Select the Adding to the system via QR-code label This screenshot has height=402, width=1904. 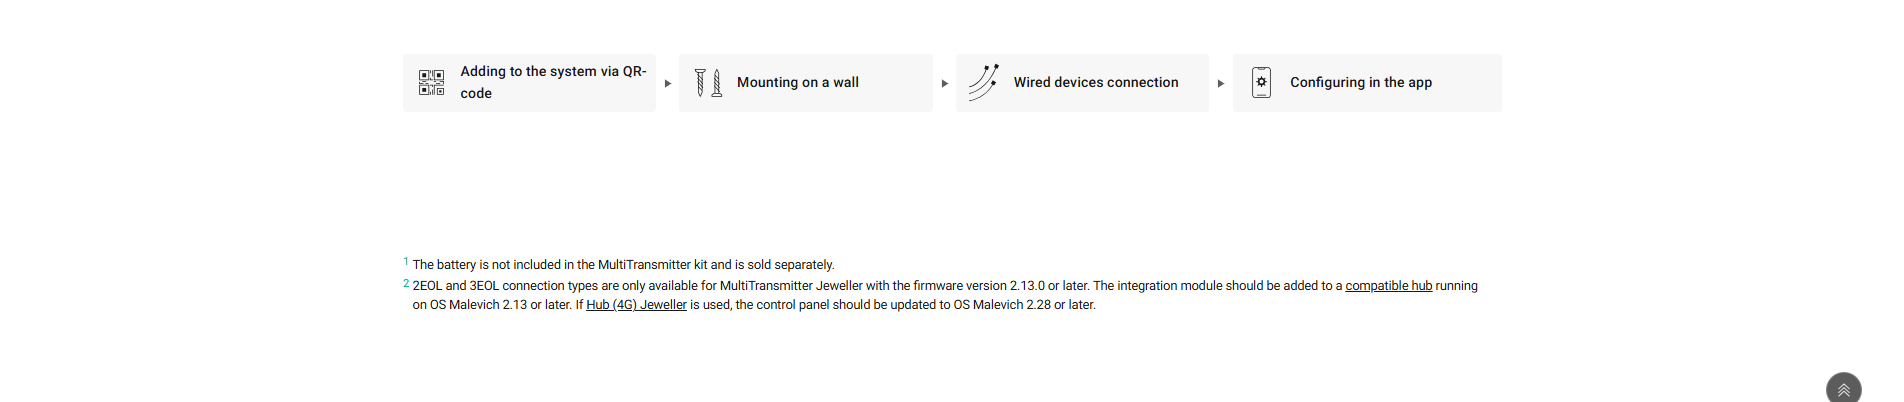tap(553, 82)
